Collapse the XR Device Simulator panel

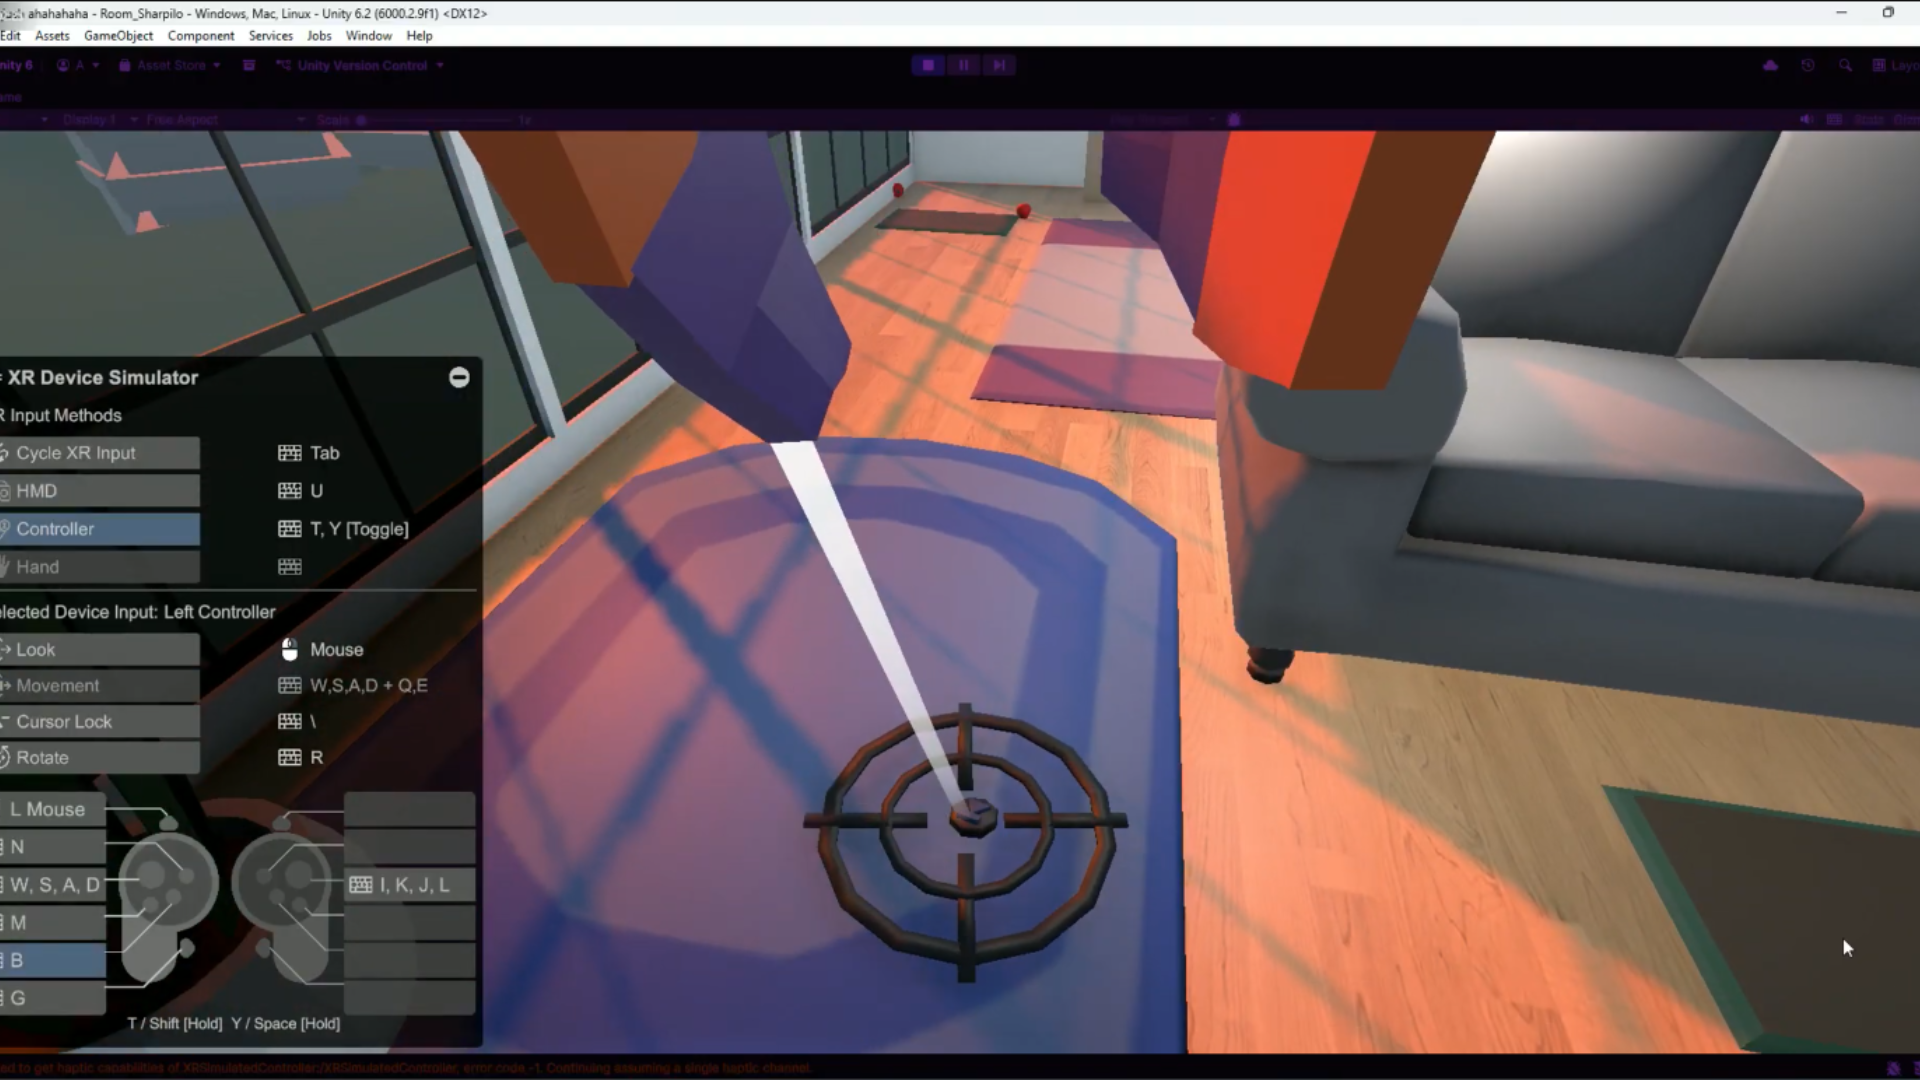(x=459, y=377)
